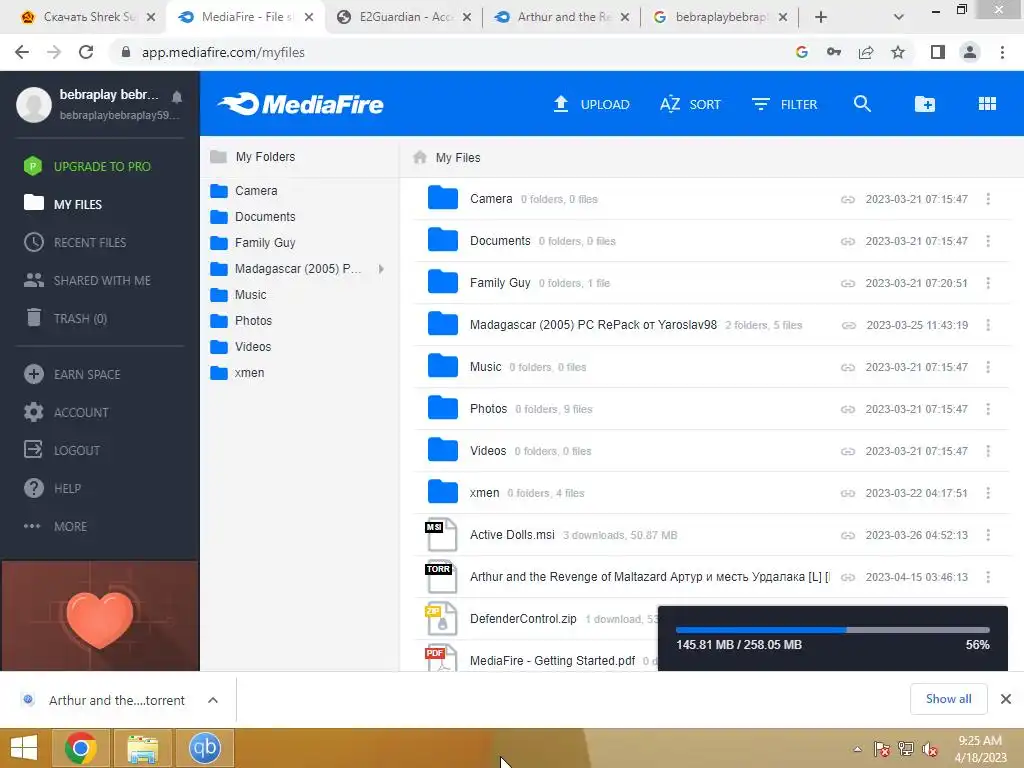Expand the Madagascar (2005) folder tree arrow
Viewport: 1024px width, 768px height.
tap(381, 268)
